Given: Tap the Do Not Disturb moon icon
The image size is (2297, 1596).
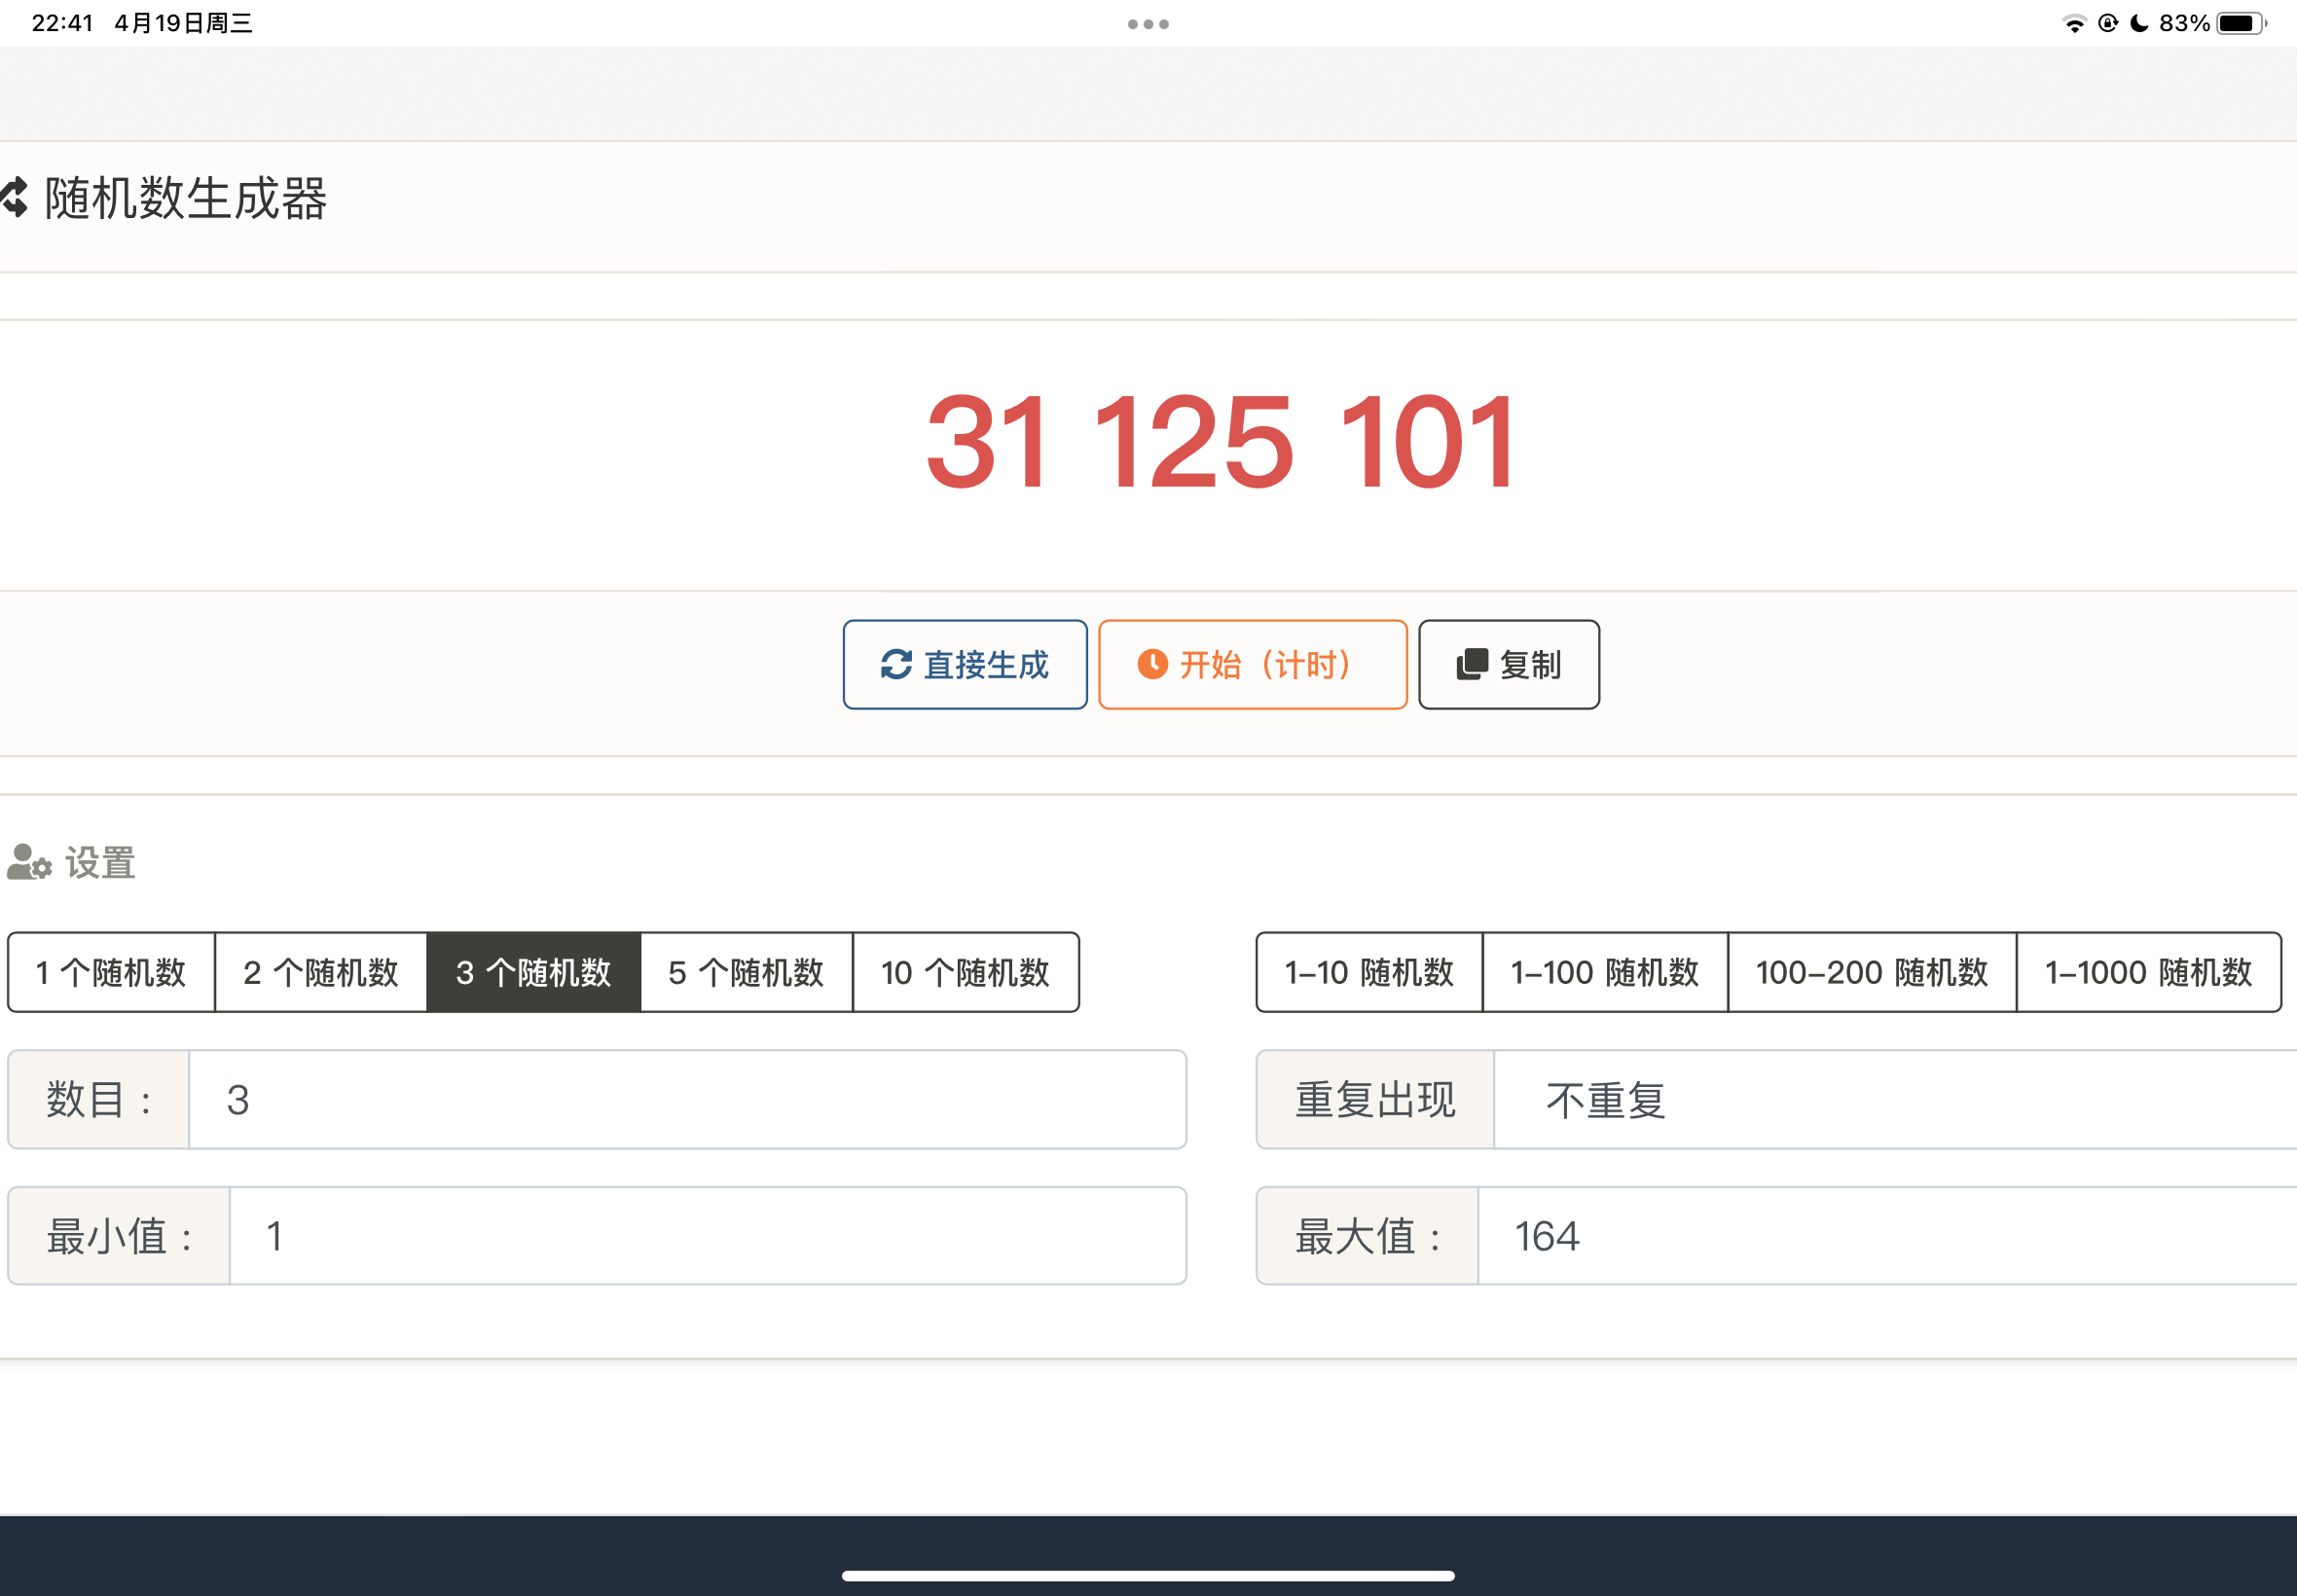Looking at the screenshot, I should click(2139, 23).
